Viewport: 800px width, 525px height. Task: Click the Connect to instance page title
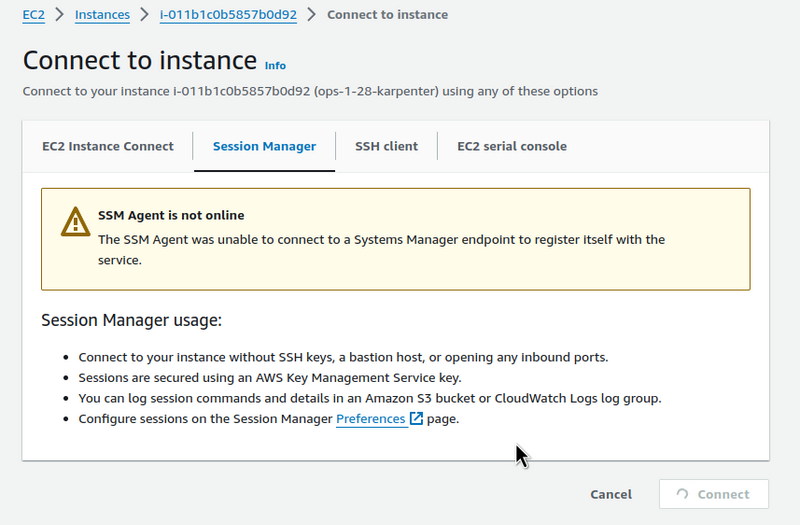click(140, 60)
